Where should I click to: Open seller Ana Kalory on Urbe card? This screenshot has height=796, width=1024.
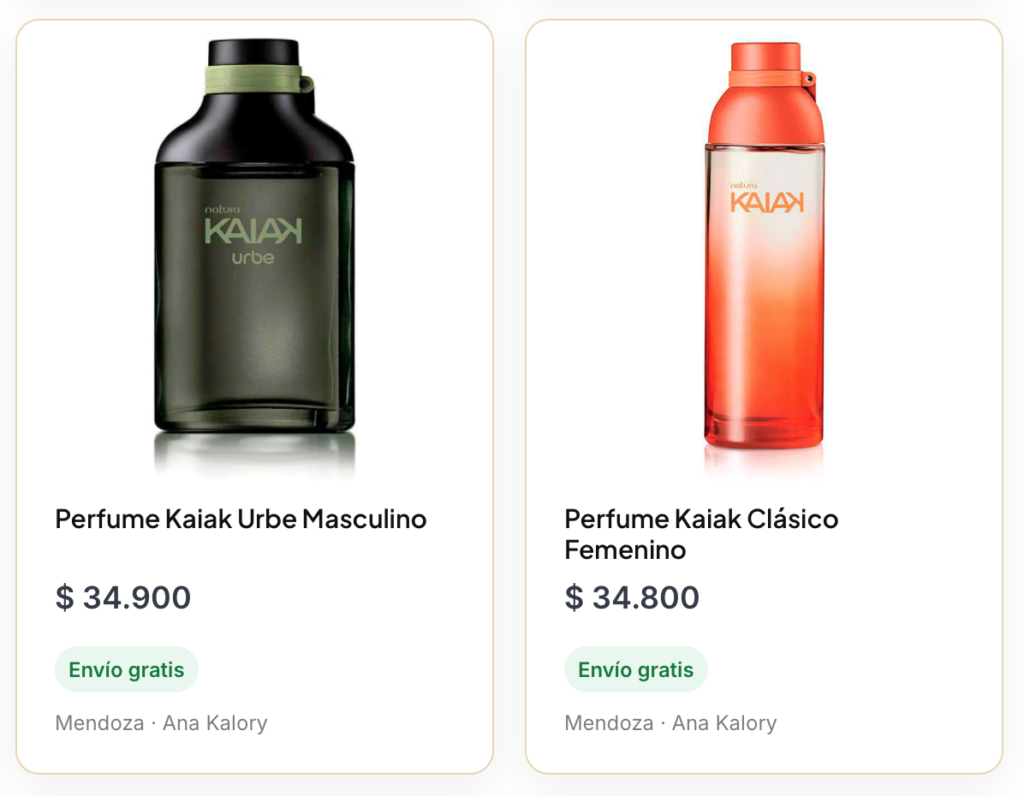[215, 723]
